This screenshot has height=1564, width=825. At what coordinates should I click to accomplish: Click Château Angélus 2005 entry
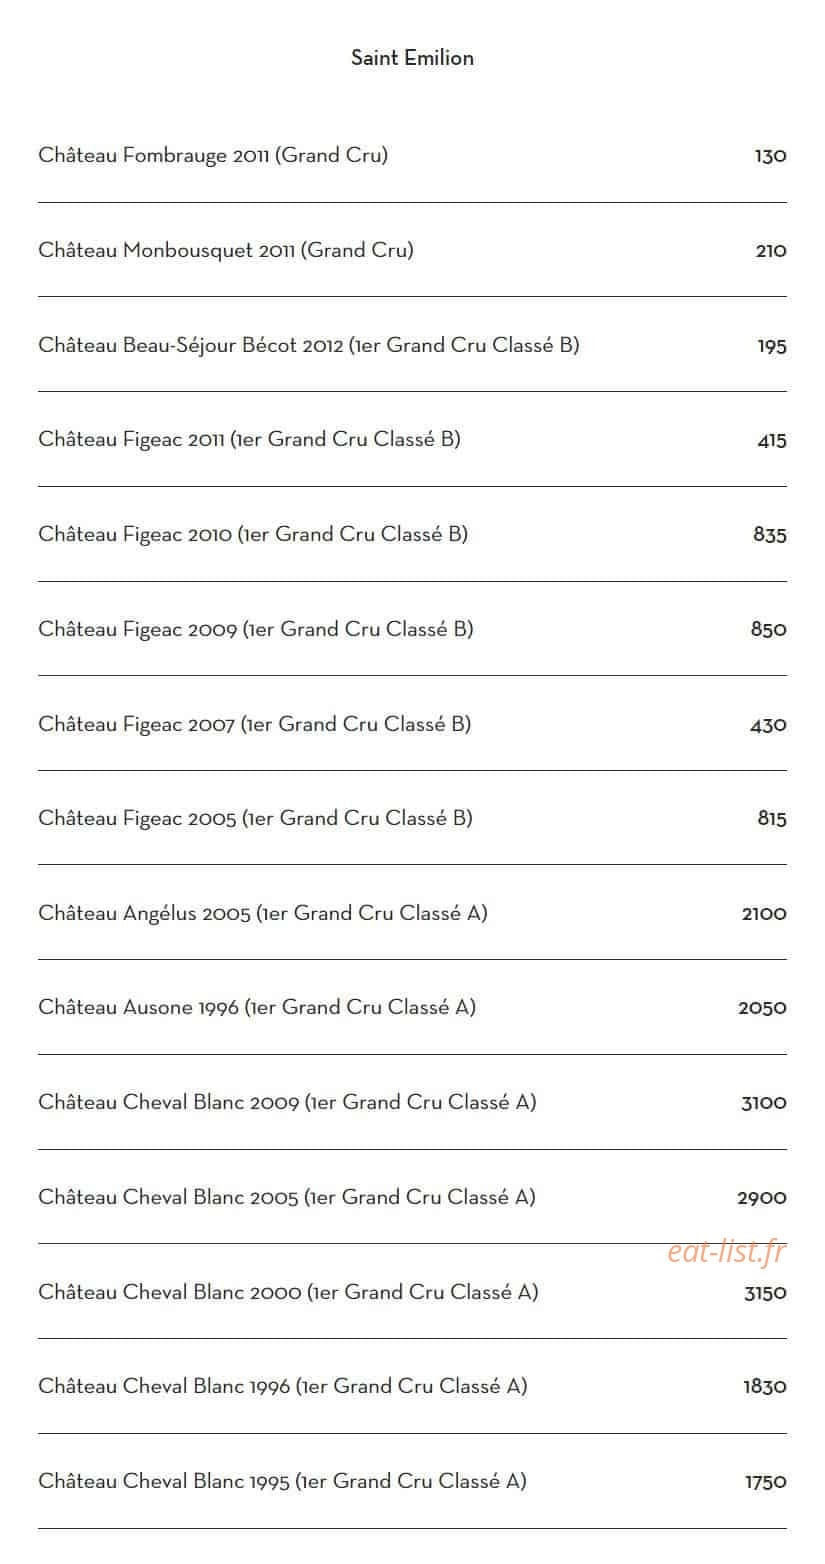click(x=412, y=913)
